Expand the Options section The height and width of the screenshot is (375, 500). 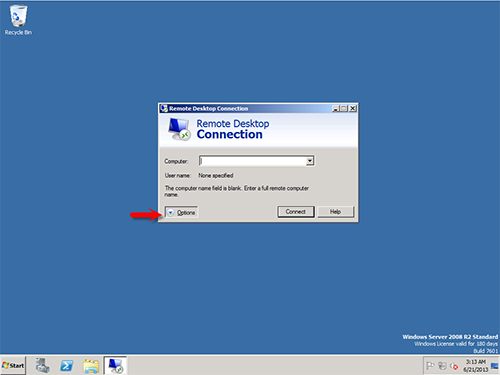(x=181, y=212)
